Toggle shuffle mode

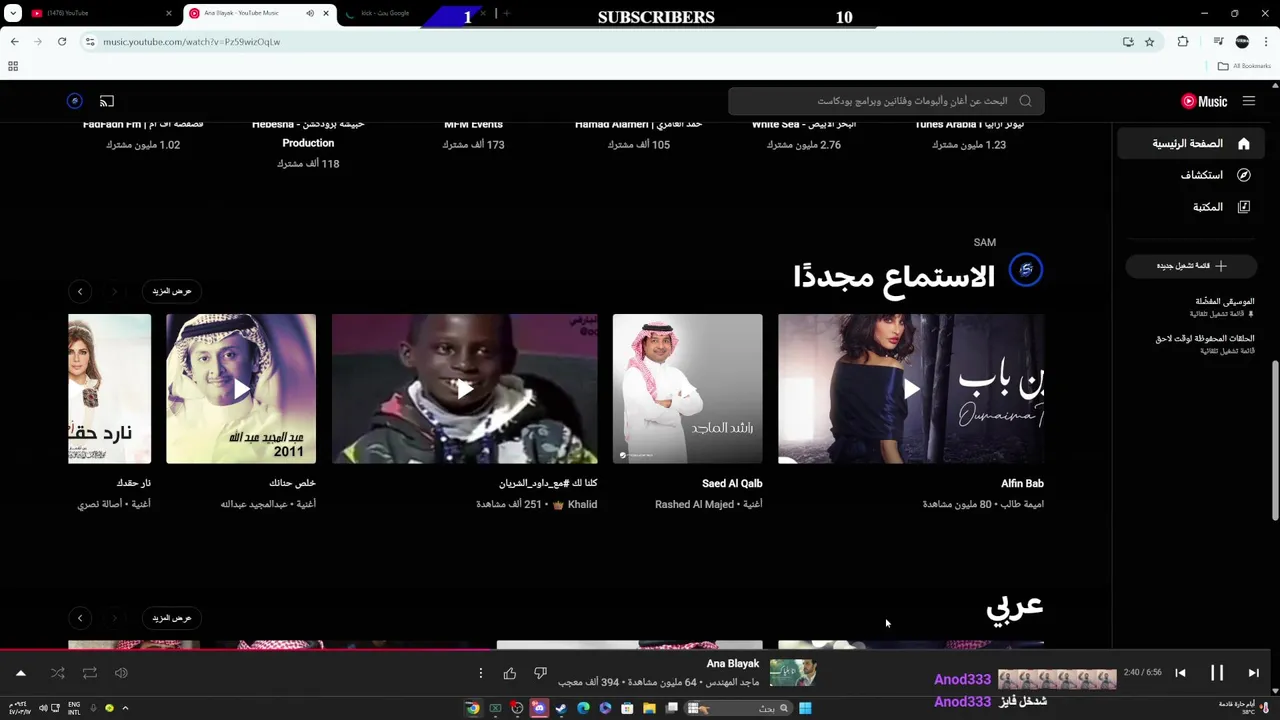point(58,674)
